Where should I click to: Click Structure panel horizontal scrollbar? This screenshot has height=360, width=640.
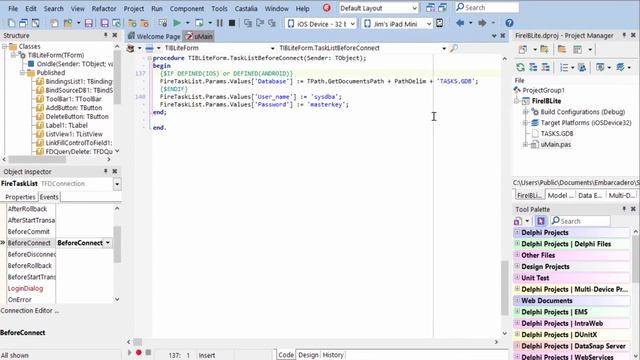click(x=57, y=160)
